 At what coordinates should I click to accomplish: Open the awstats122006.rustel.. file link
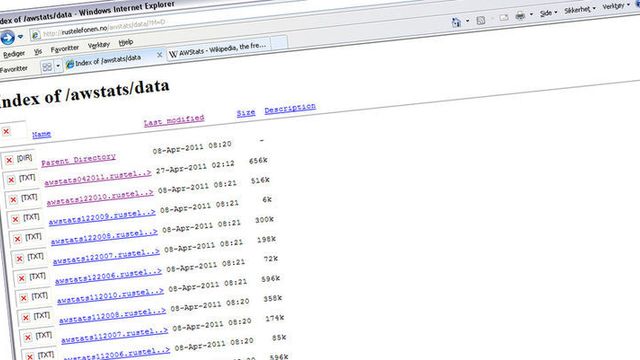108,277
